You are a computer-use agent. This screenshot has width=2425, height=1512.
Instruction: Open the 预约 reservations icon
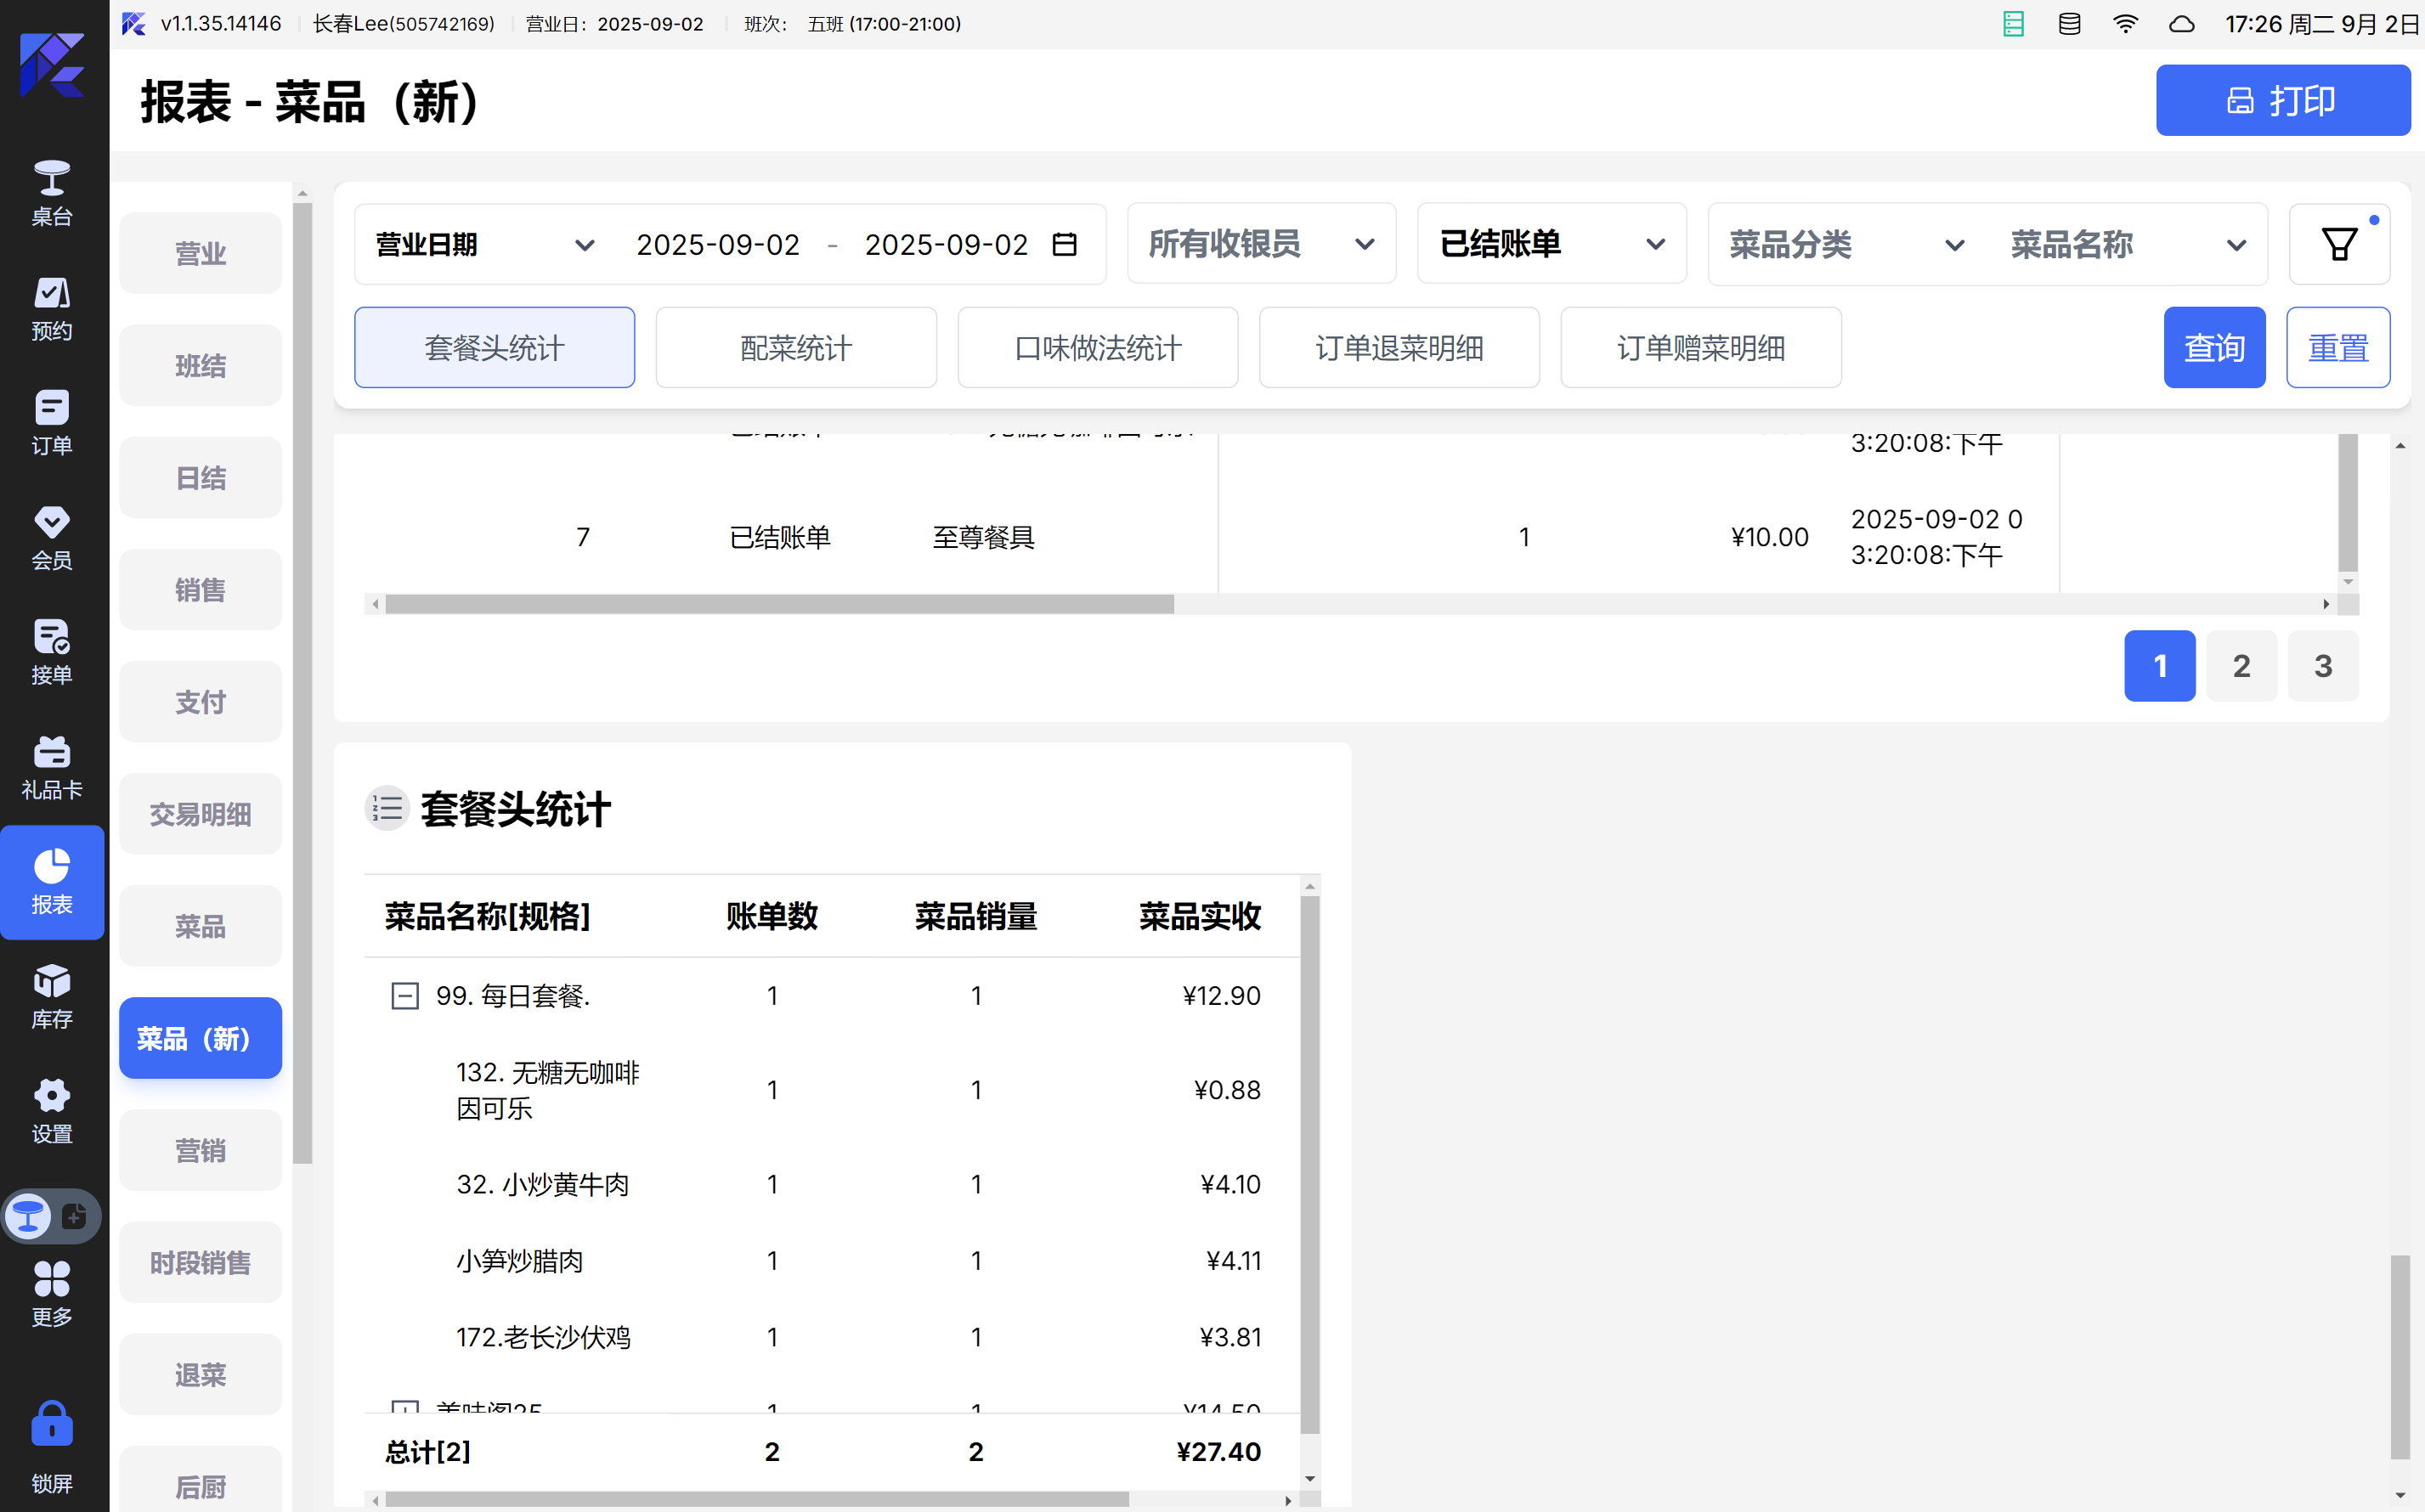point(52,308)
